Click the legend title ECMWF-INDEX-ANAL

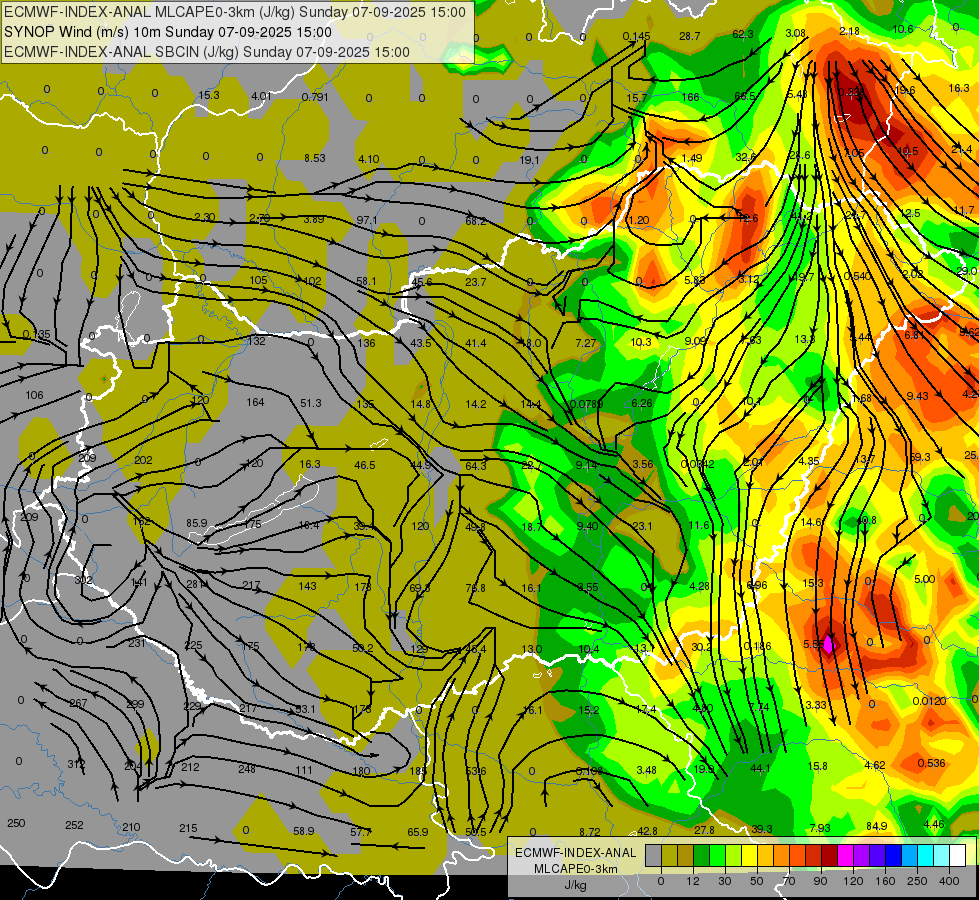576,853
